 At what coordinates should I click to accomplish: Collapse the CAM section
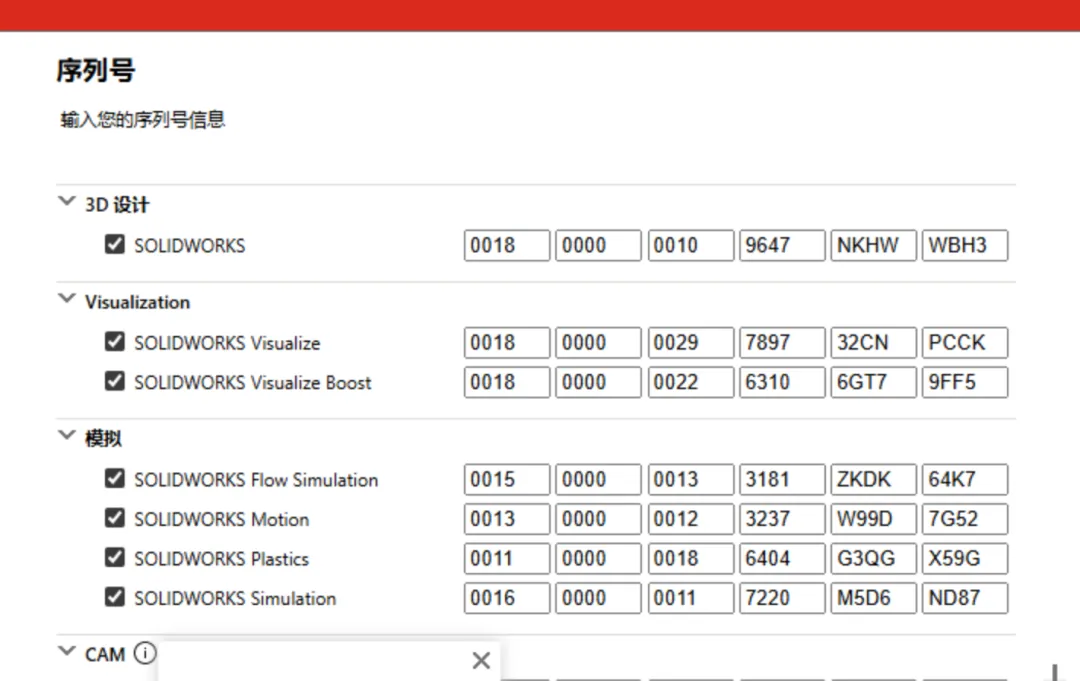click(x=67, y=651)
